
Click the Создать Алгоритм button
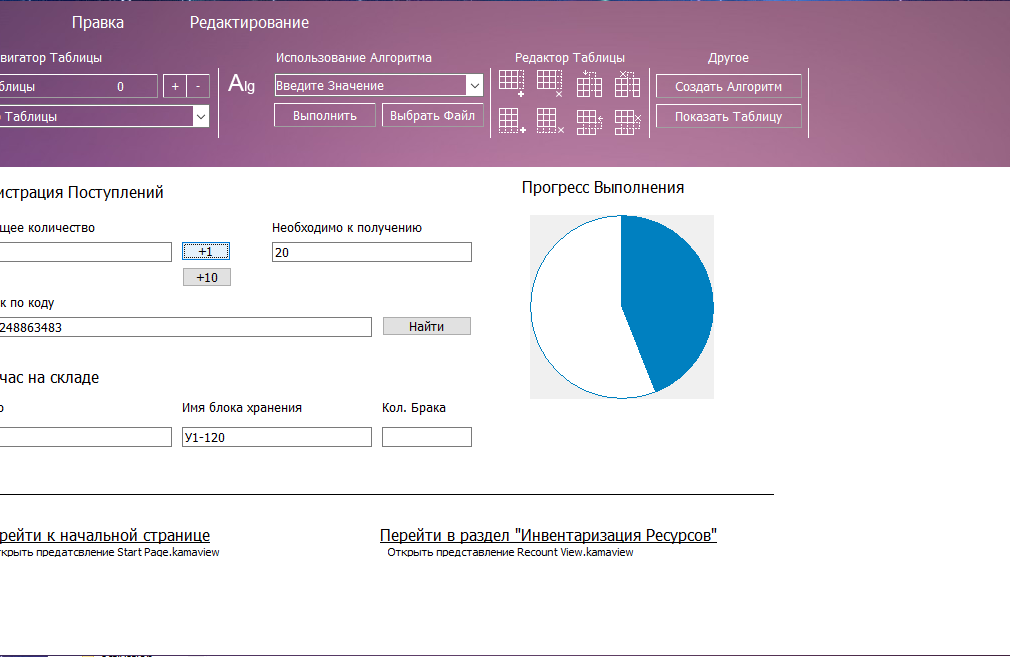tap(729, 86)
